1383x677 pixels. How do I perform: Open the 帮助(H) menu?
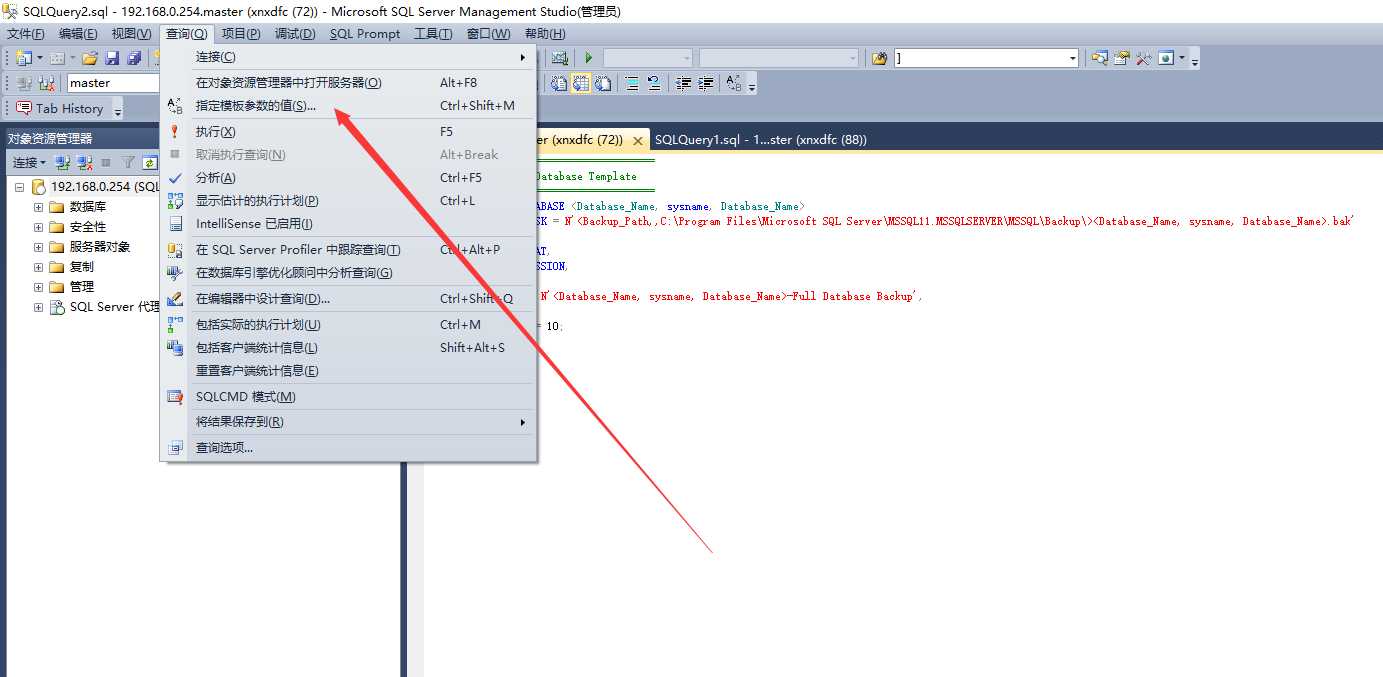(544, 34)
